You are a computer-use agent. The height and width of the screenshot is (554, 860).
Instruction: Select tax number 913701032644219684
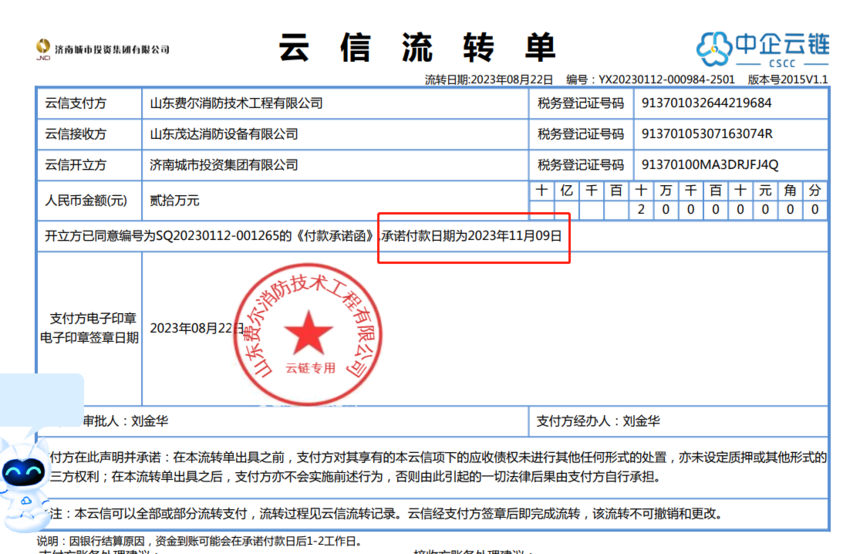706,103
